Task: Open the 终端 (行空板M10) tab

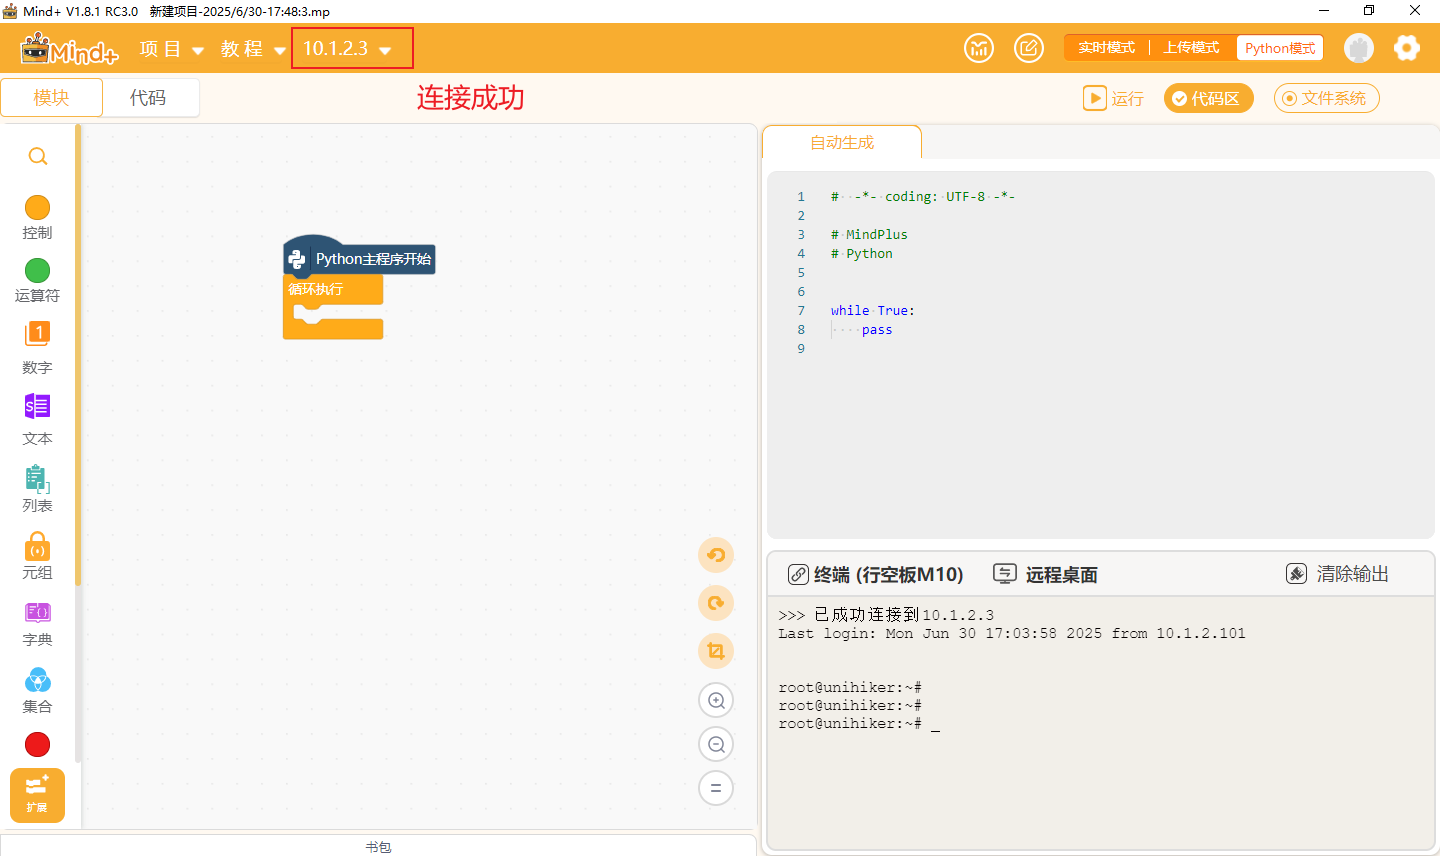Action: tap(876, 574)
